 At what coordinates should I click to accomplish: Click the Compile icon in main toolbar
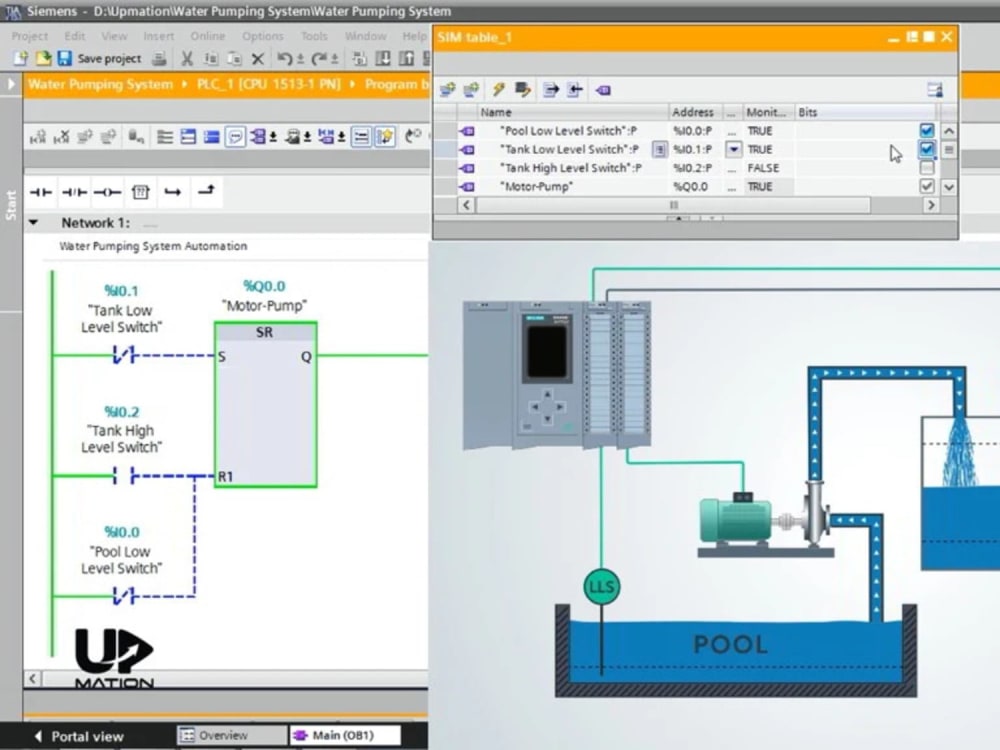359,59
